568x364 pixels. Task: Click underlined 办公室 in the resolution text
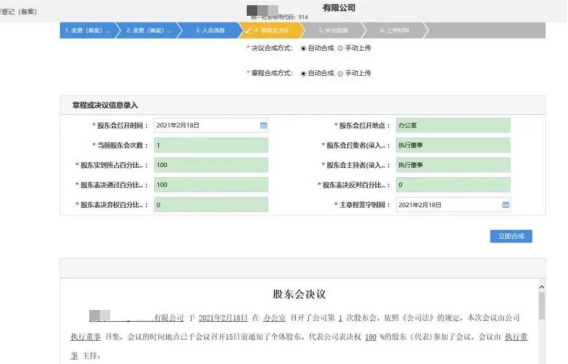pyautogui.click(x=274, y=318)
